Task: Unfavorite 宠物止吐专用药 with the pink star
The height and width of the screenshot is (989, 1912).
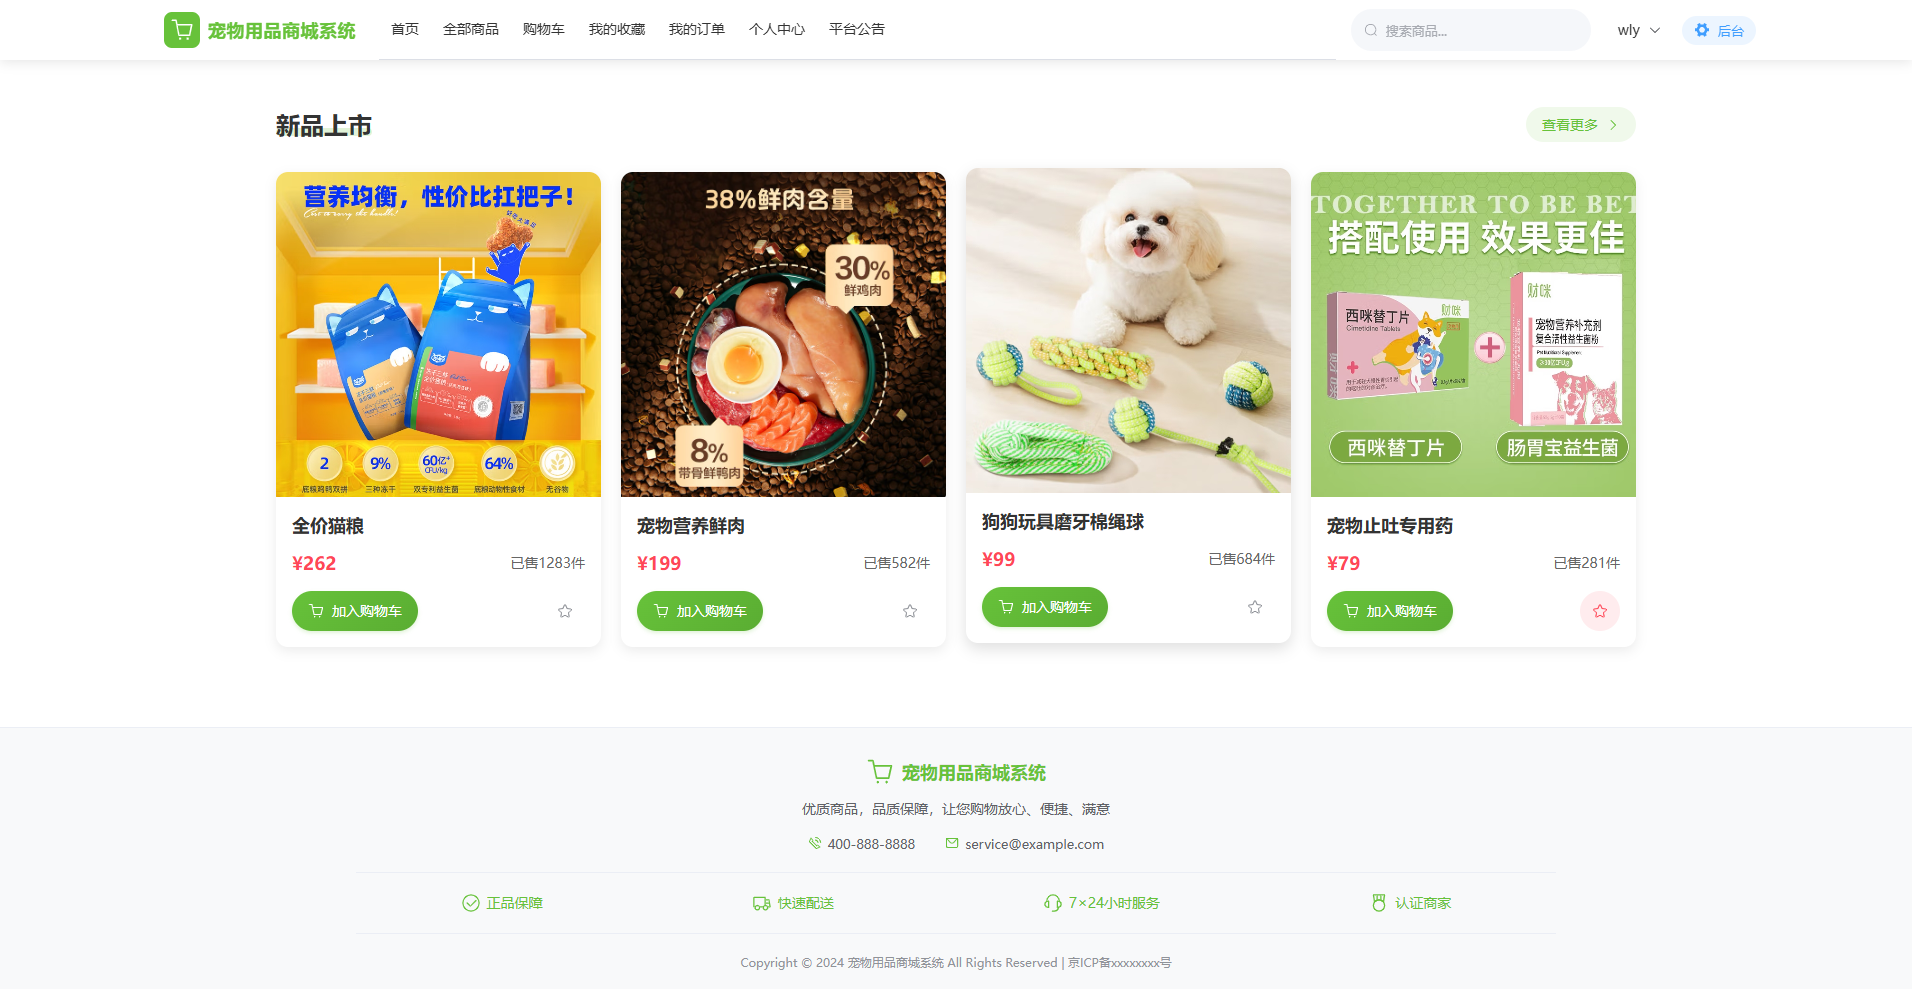Action: [1600, 611]
